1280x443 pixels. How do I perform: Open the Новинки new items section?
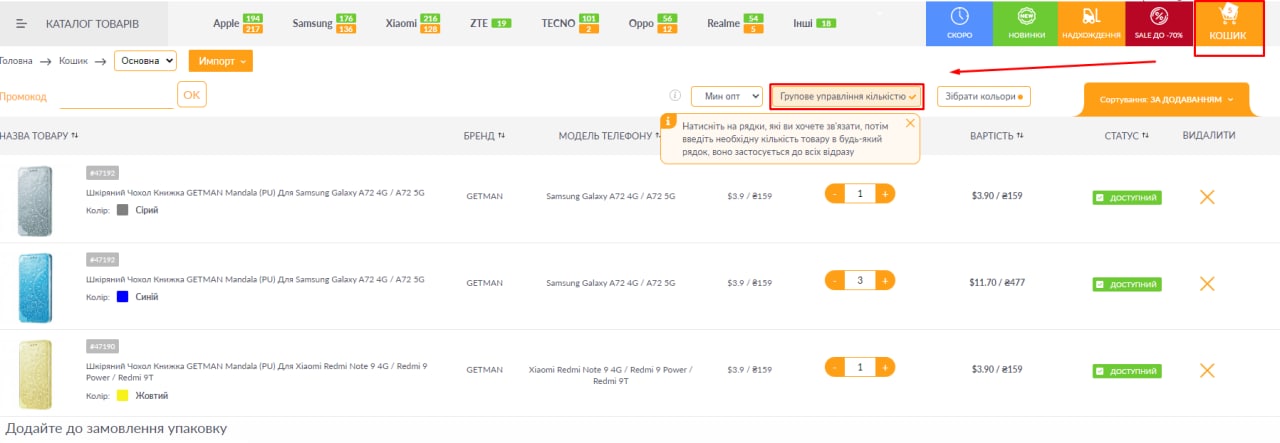click(1025, 23)
